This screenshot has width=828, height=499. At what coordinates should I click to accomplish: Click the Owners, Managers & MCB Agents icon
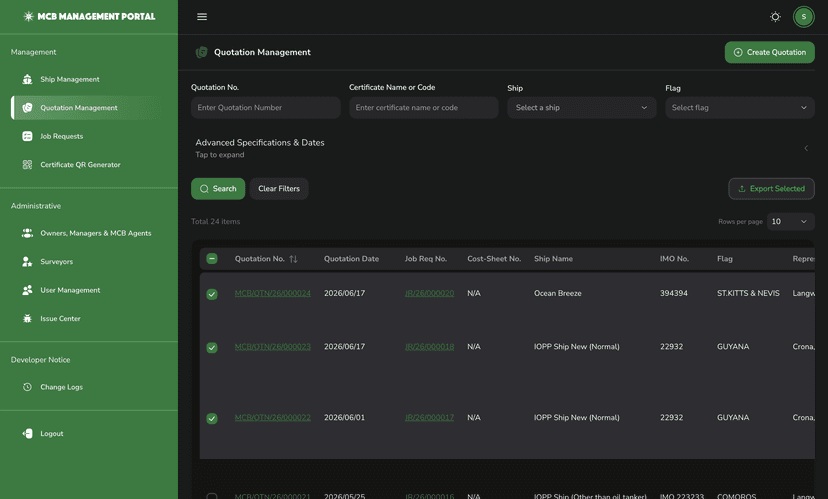point(27,233)
